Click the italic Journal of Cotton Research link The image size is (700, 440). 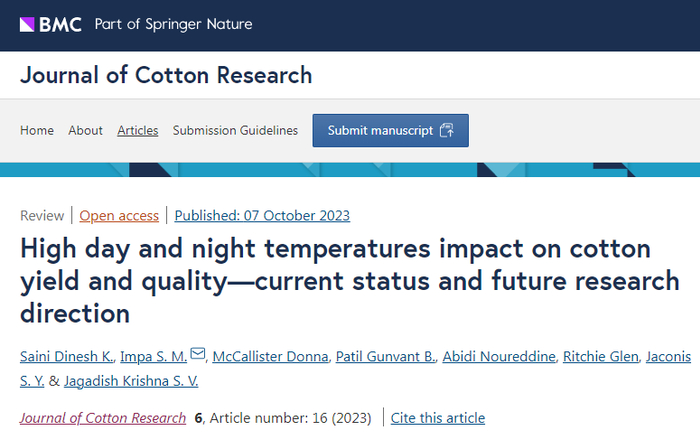[103, 418]
